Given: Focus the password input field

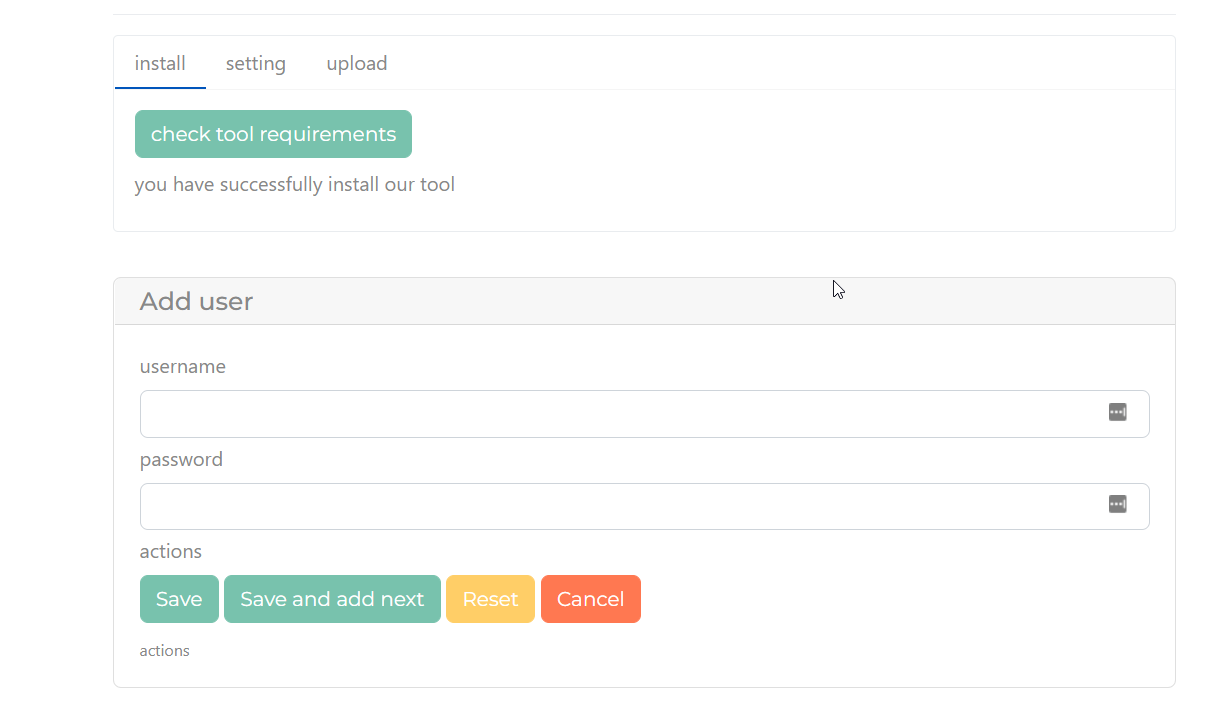Looking at the screenshot, I should tap(644, 506).
